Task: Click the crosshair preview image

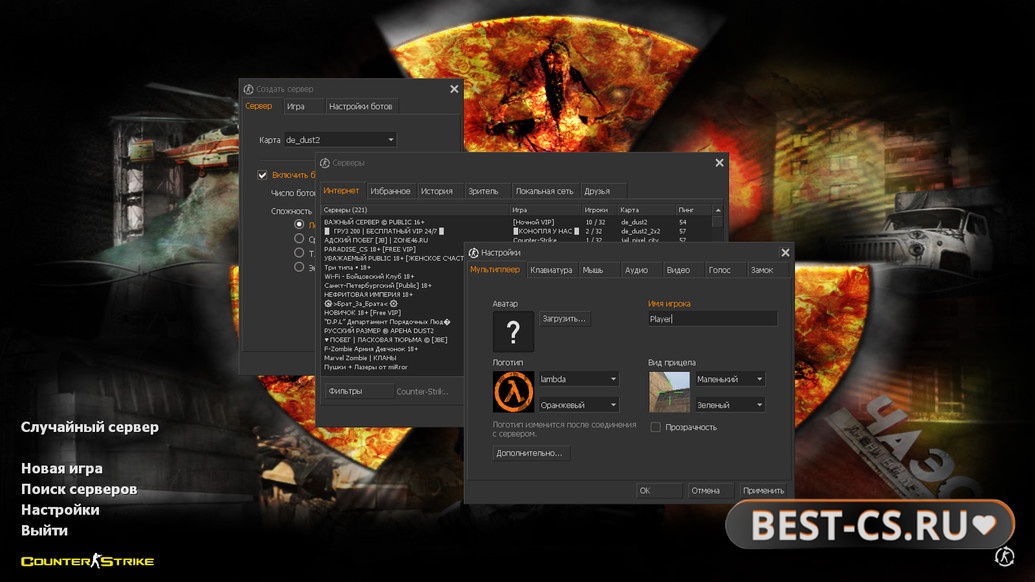Action: [669, 391]
